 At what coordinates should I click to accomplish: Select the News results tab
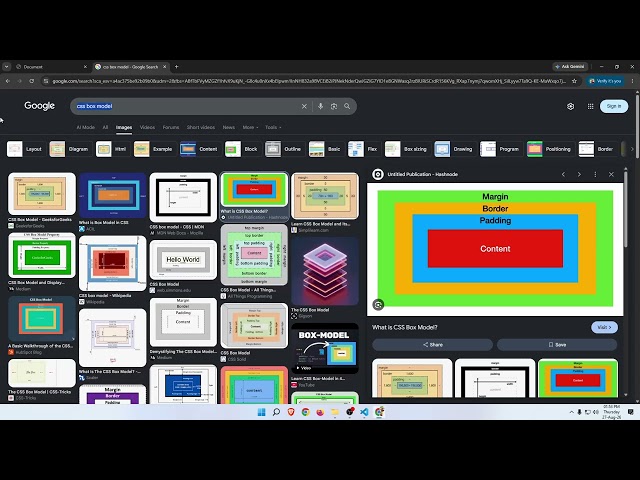pos(229,127)
